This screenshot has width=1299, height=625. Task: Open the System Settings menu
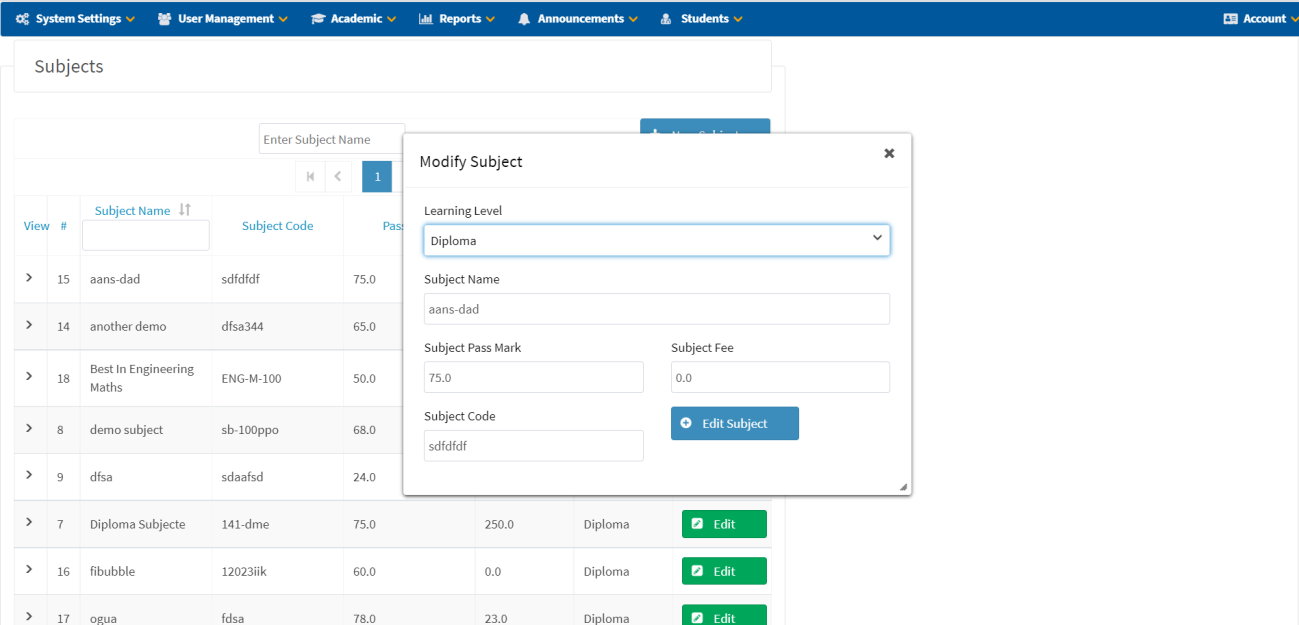coord(76,18)
